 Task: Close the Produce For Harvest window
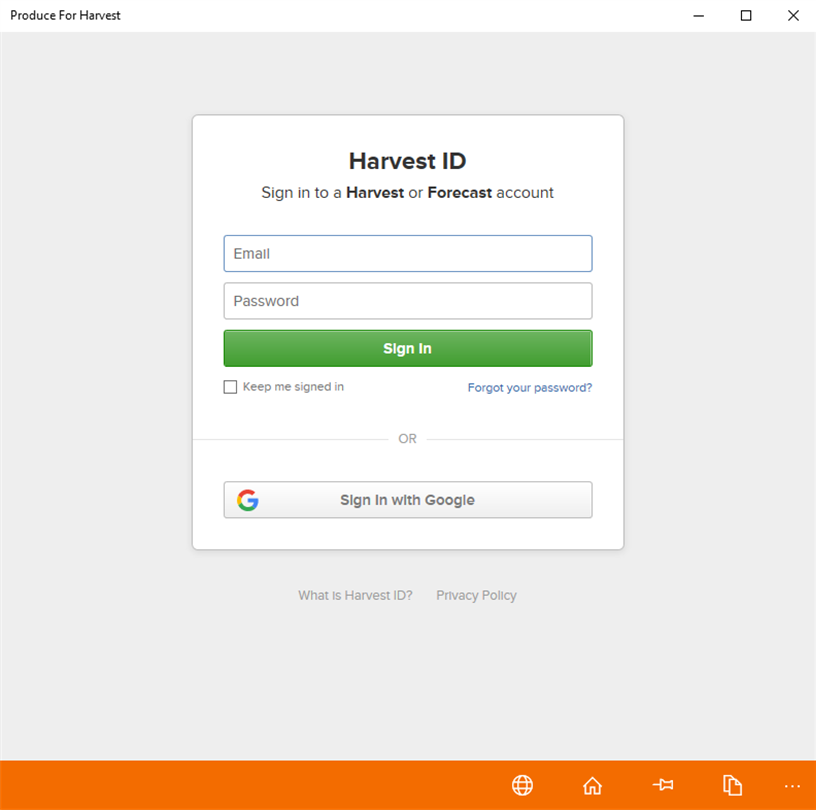pos(793,16)
